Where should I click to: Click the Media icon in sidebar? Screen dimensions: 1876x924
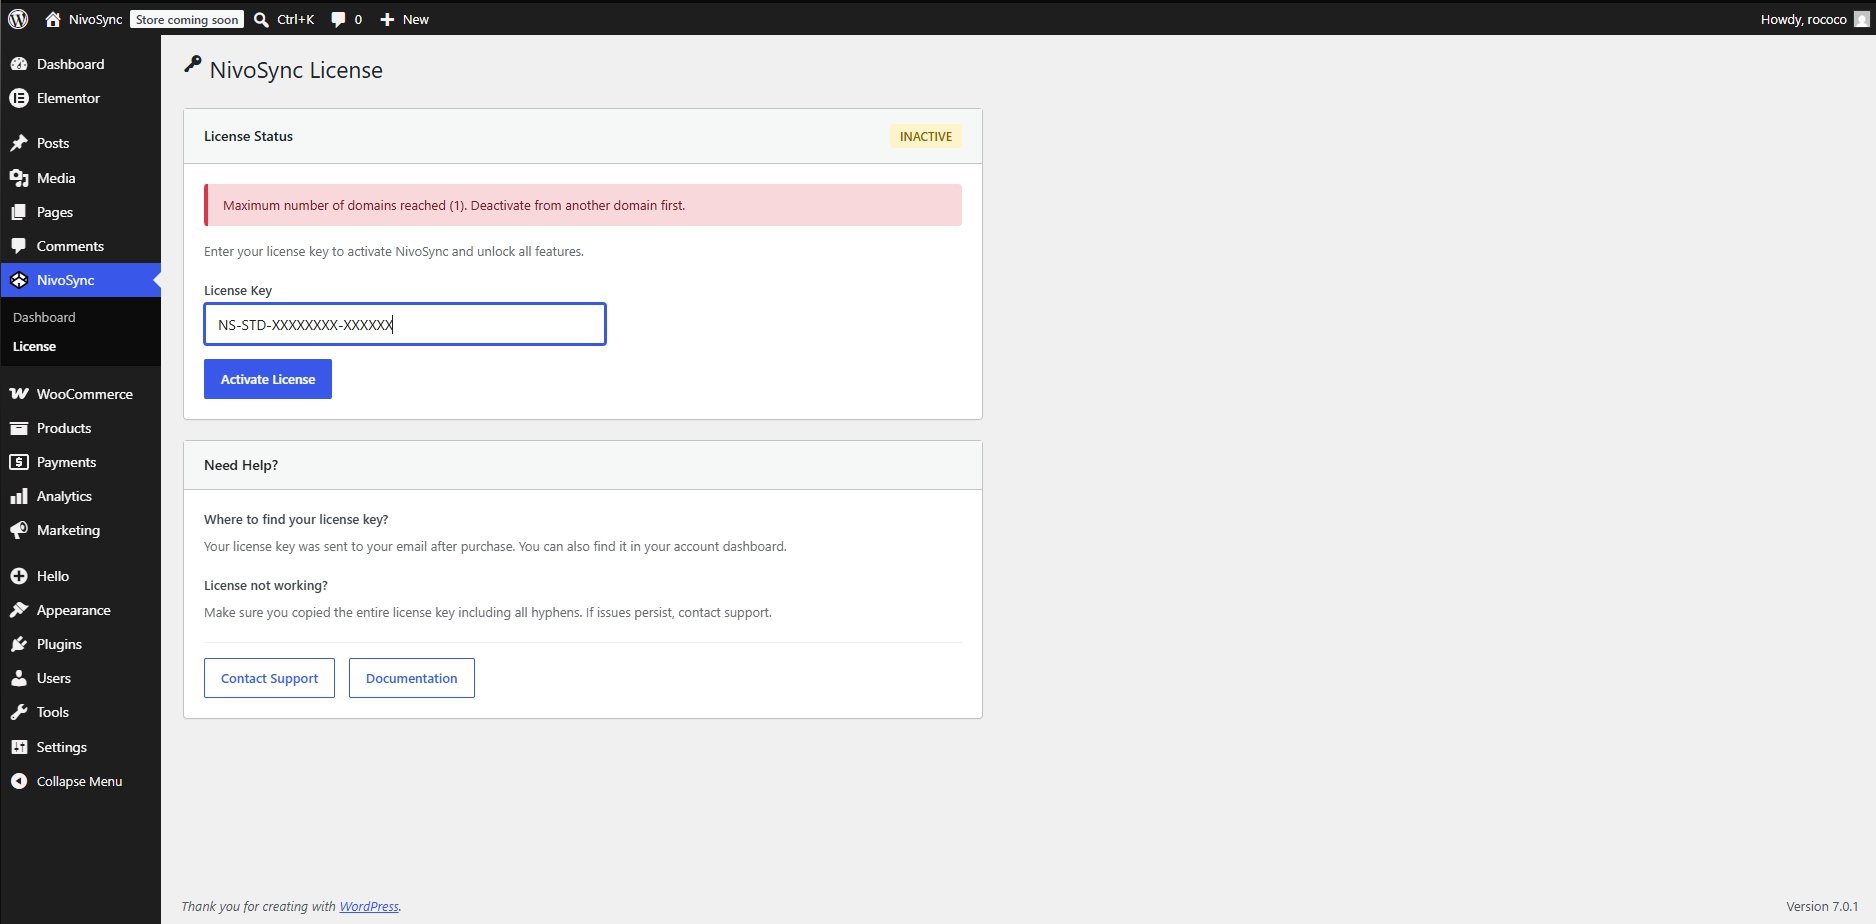[19, 178]
